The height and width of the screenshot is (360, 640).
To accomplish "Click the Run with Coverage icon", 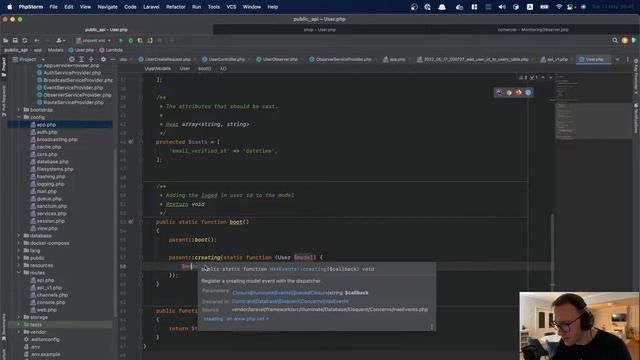I will (x=140, y=40).
